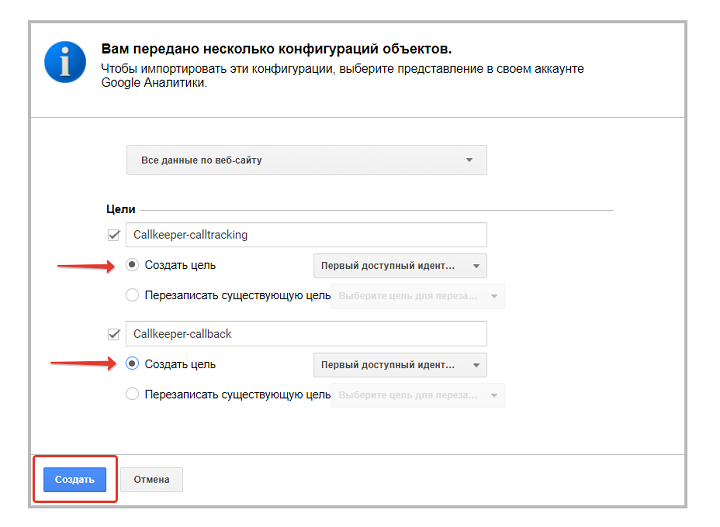Select 'Перезаписать существующую цель' for Callkeeper-callback

coord(132,394)
